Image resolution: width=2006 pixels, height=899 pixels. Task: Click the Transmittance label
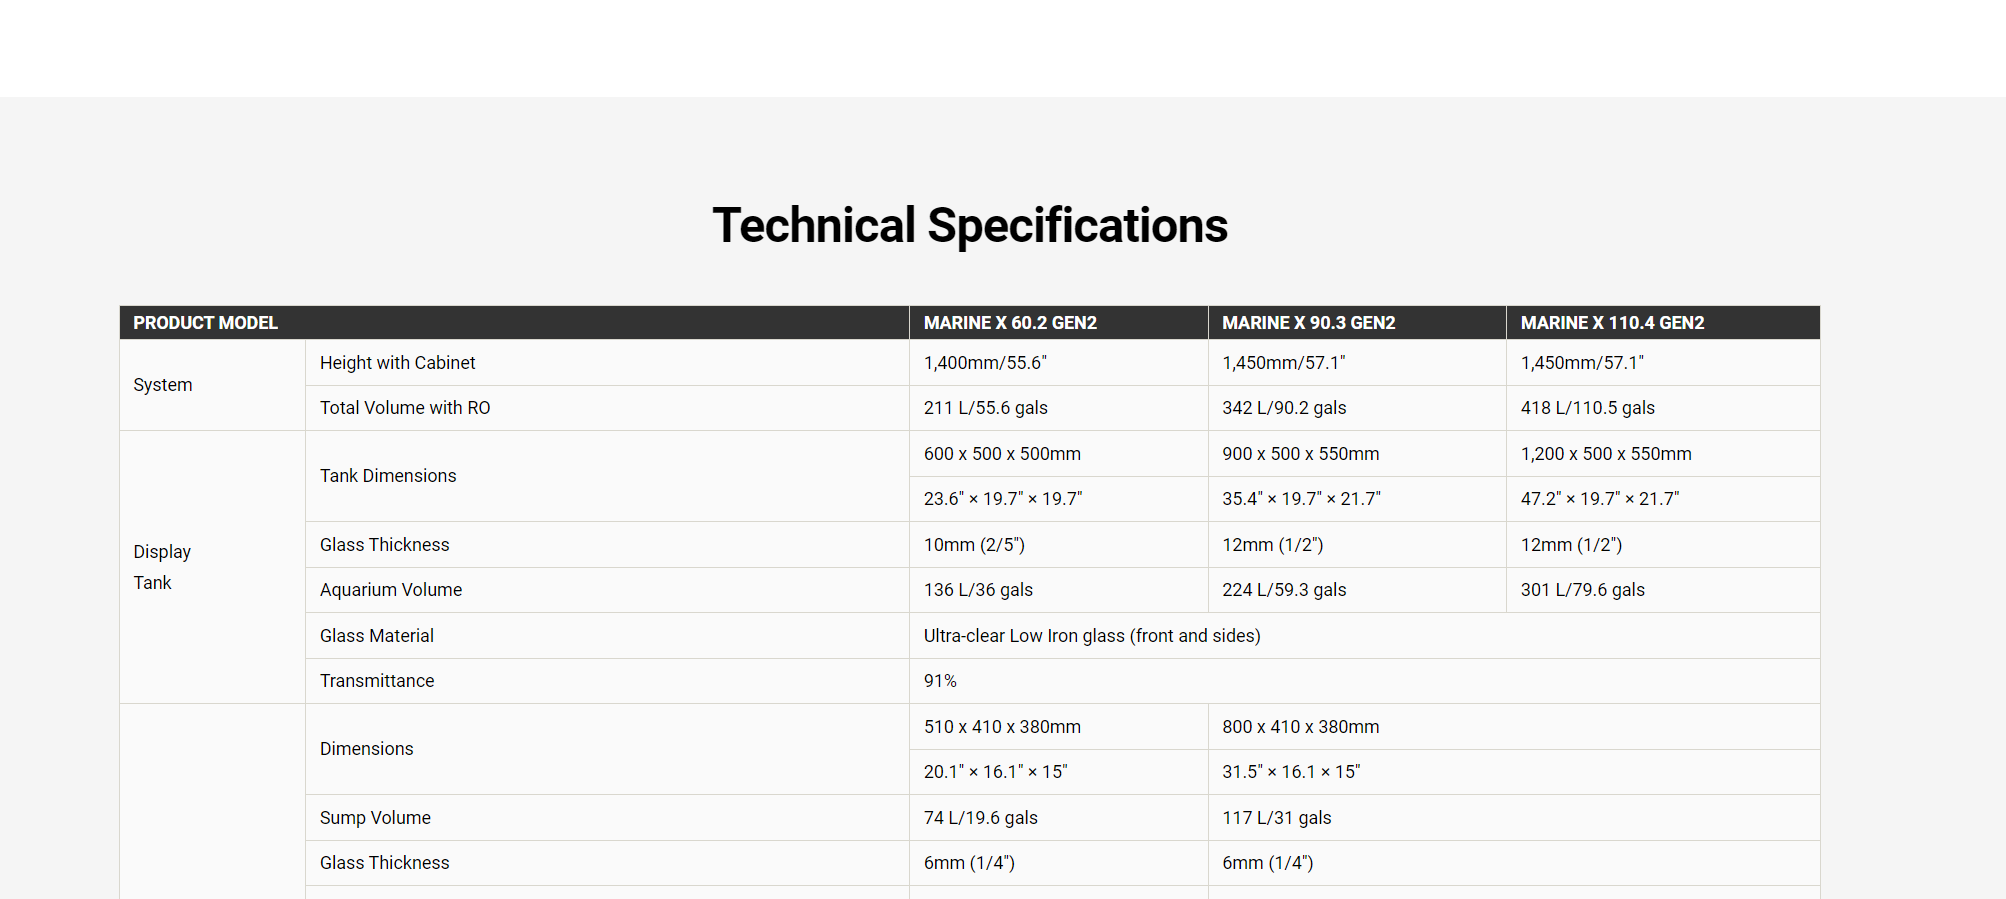(x=377, y=681)
